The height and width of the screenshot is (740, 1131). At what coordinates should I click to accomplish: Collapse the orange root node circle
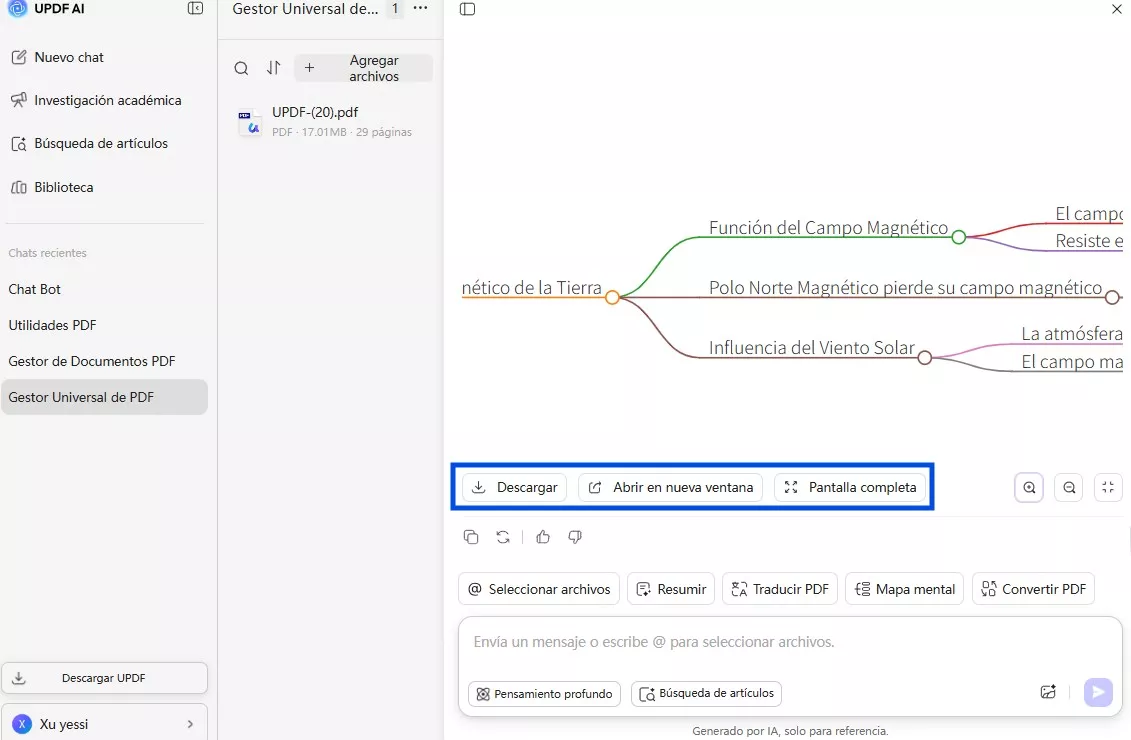tap(612, 297)
